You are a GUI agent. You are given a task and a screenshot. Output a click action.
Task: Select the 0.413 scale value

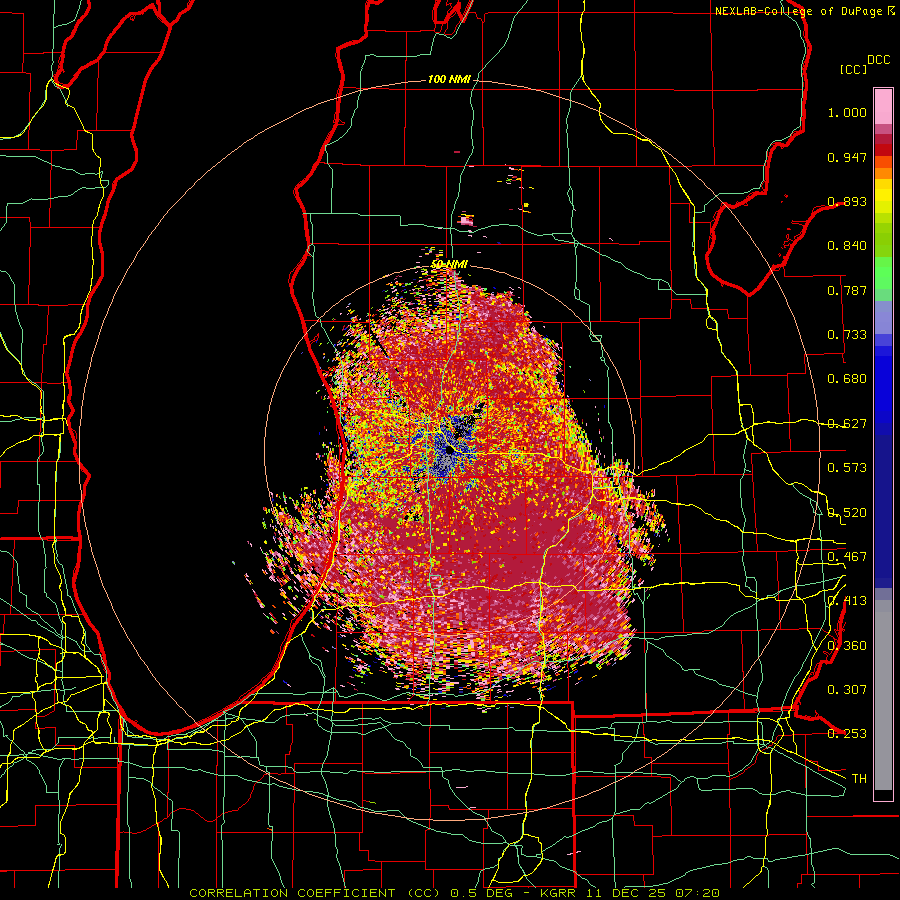coord(847,601)
